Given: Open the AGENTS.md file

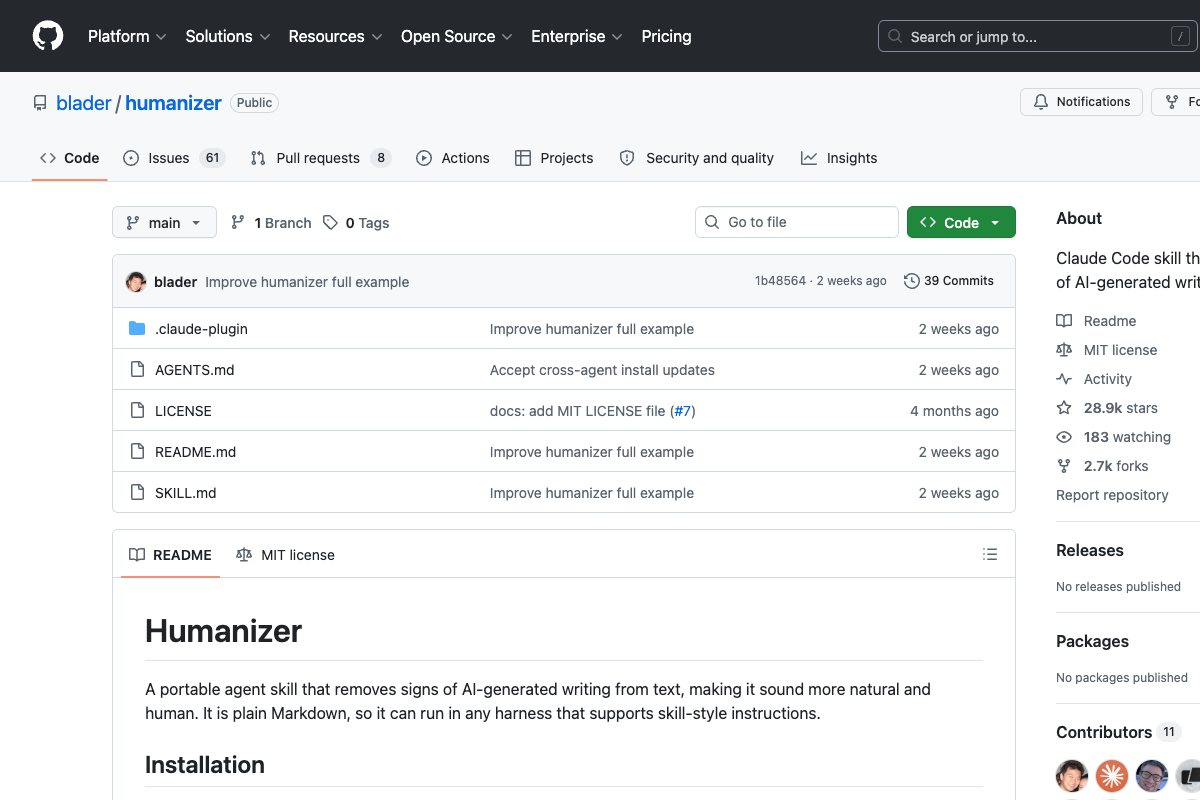Looking at the screenshot, I should [195, 370].
